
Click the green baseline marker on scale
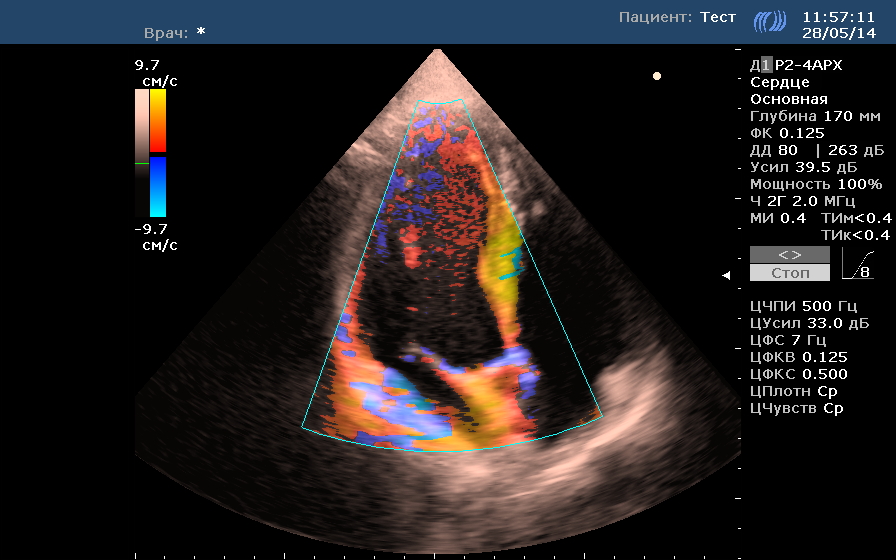(x=142, y=163)
